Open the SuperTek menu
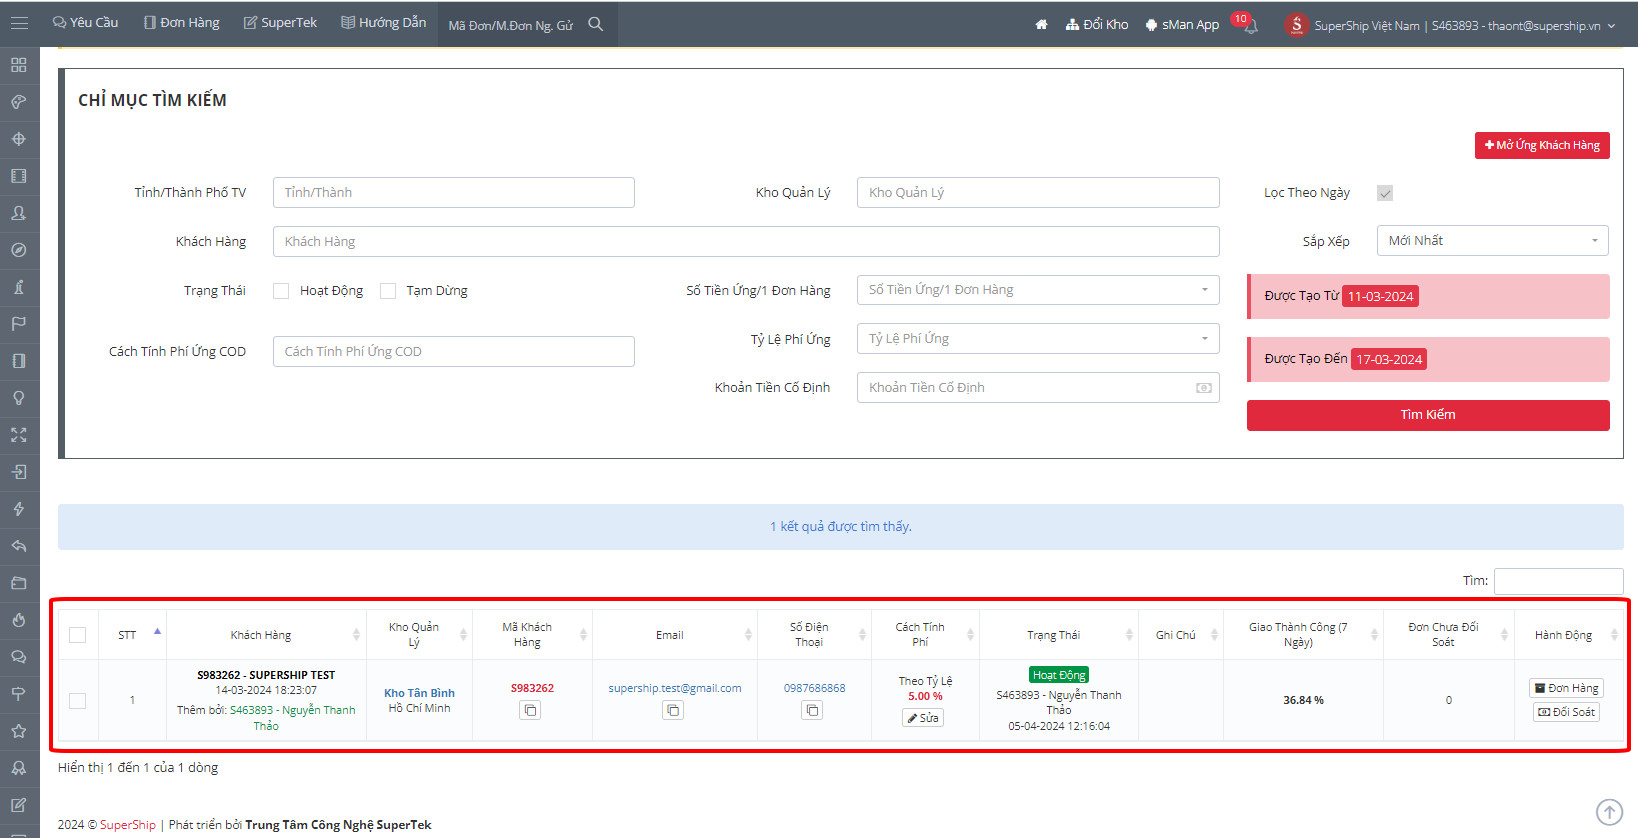 point(280,23)
